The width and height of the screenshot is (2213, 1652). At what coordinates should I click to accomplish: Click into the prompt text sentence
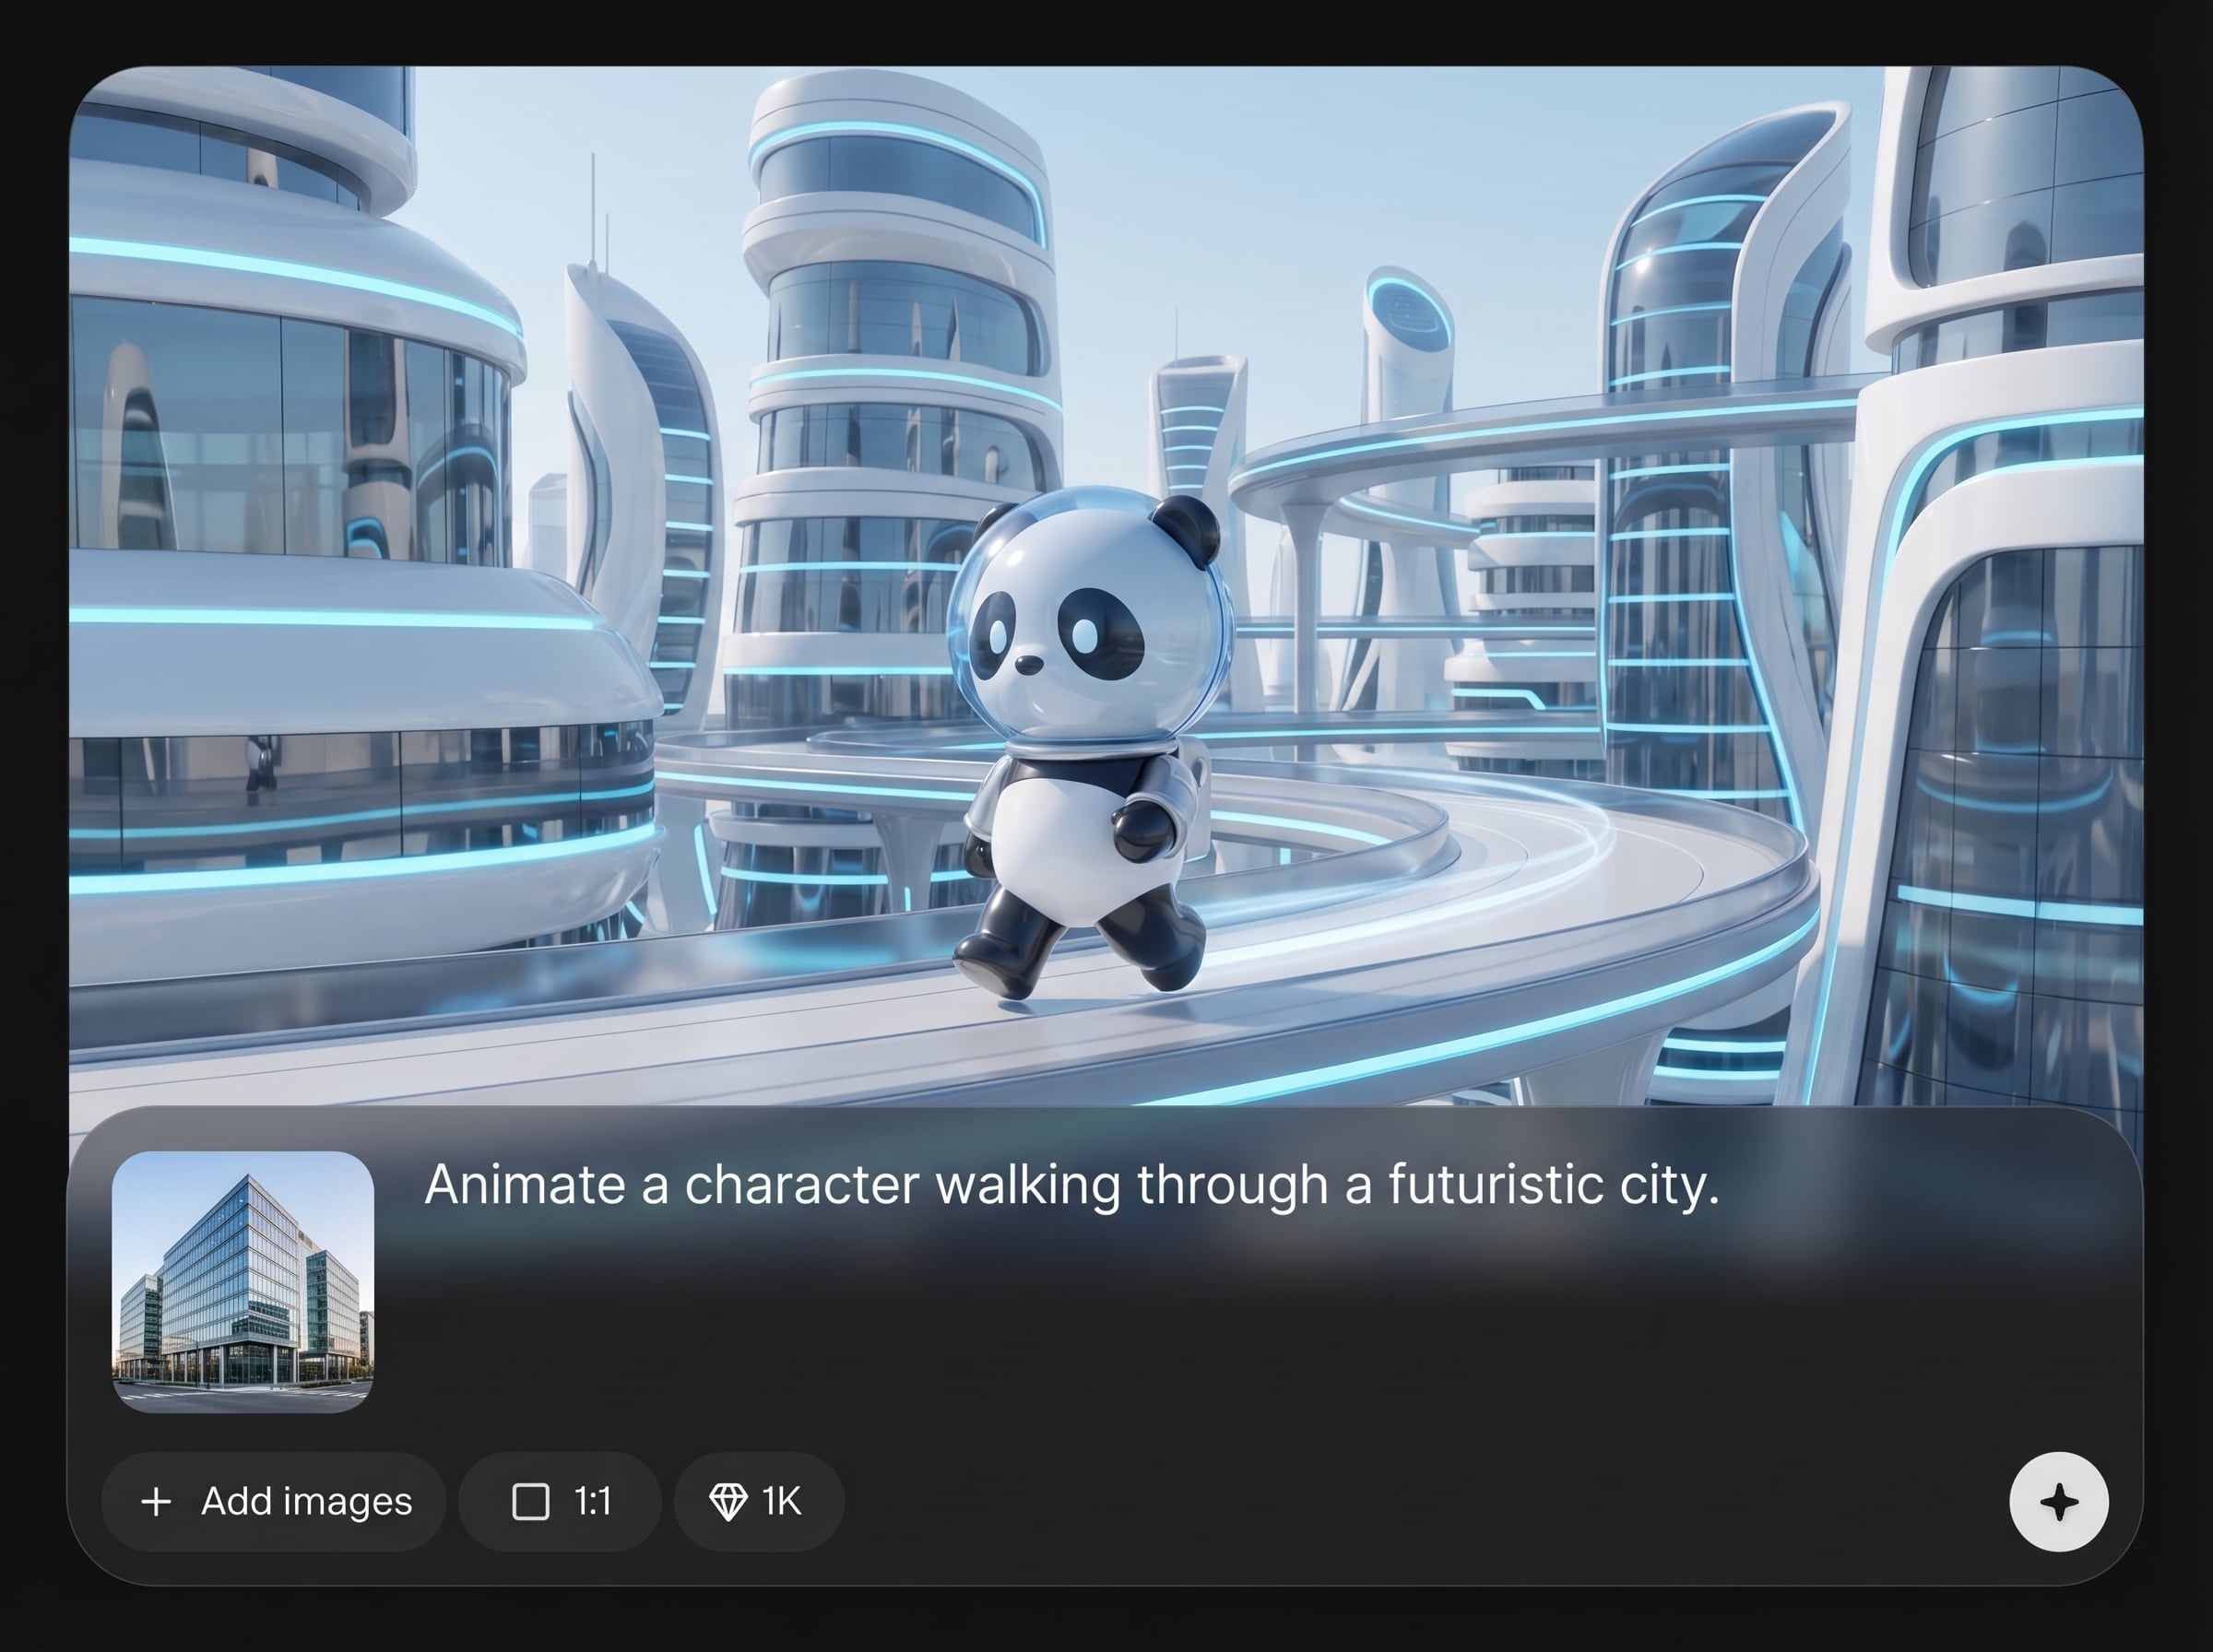1070,1185
